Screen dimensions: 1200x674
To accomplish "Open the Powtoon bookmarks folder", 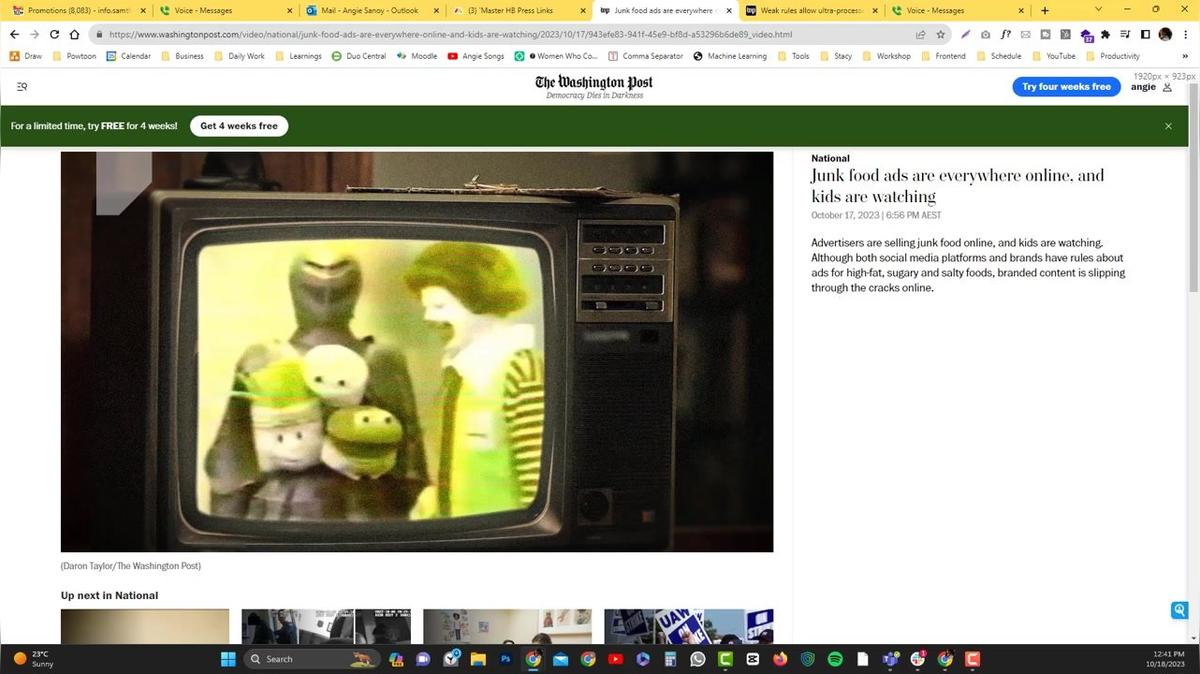I will pos(74,56).
